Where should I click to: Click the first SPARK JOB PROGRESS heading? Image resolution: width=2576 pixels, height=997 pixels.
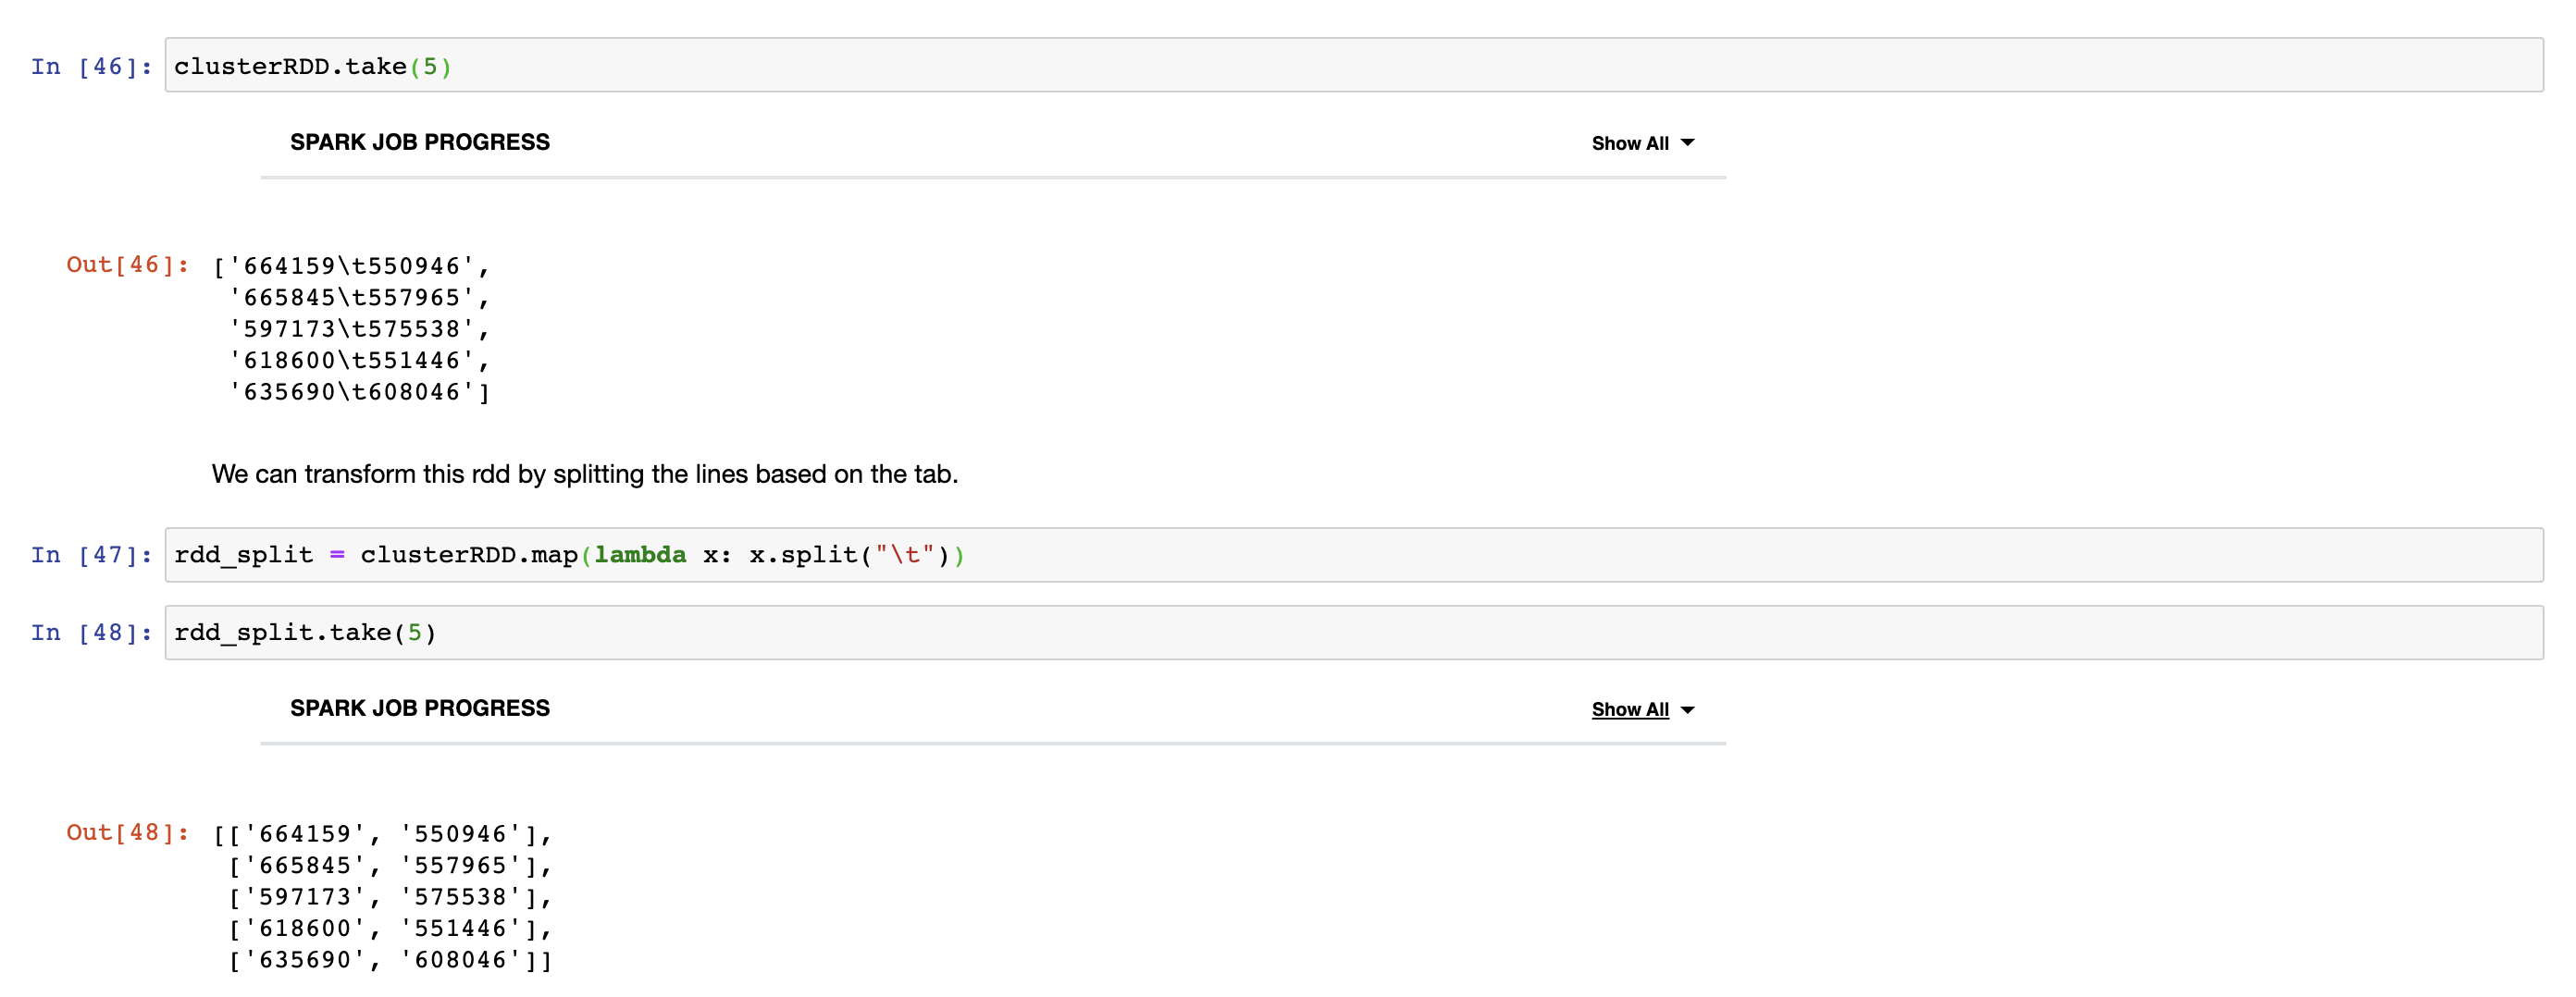(420, 142)
